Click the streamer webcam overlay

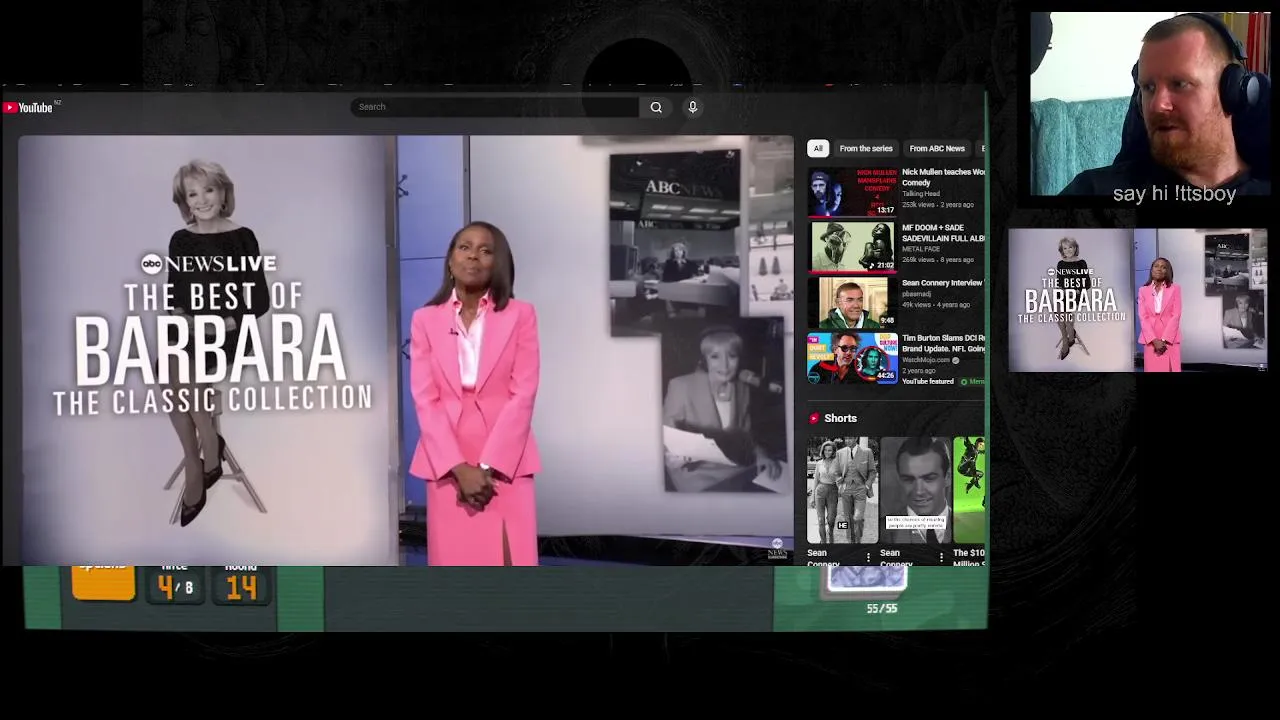tap(1149, 104)
